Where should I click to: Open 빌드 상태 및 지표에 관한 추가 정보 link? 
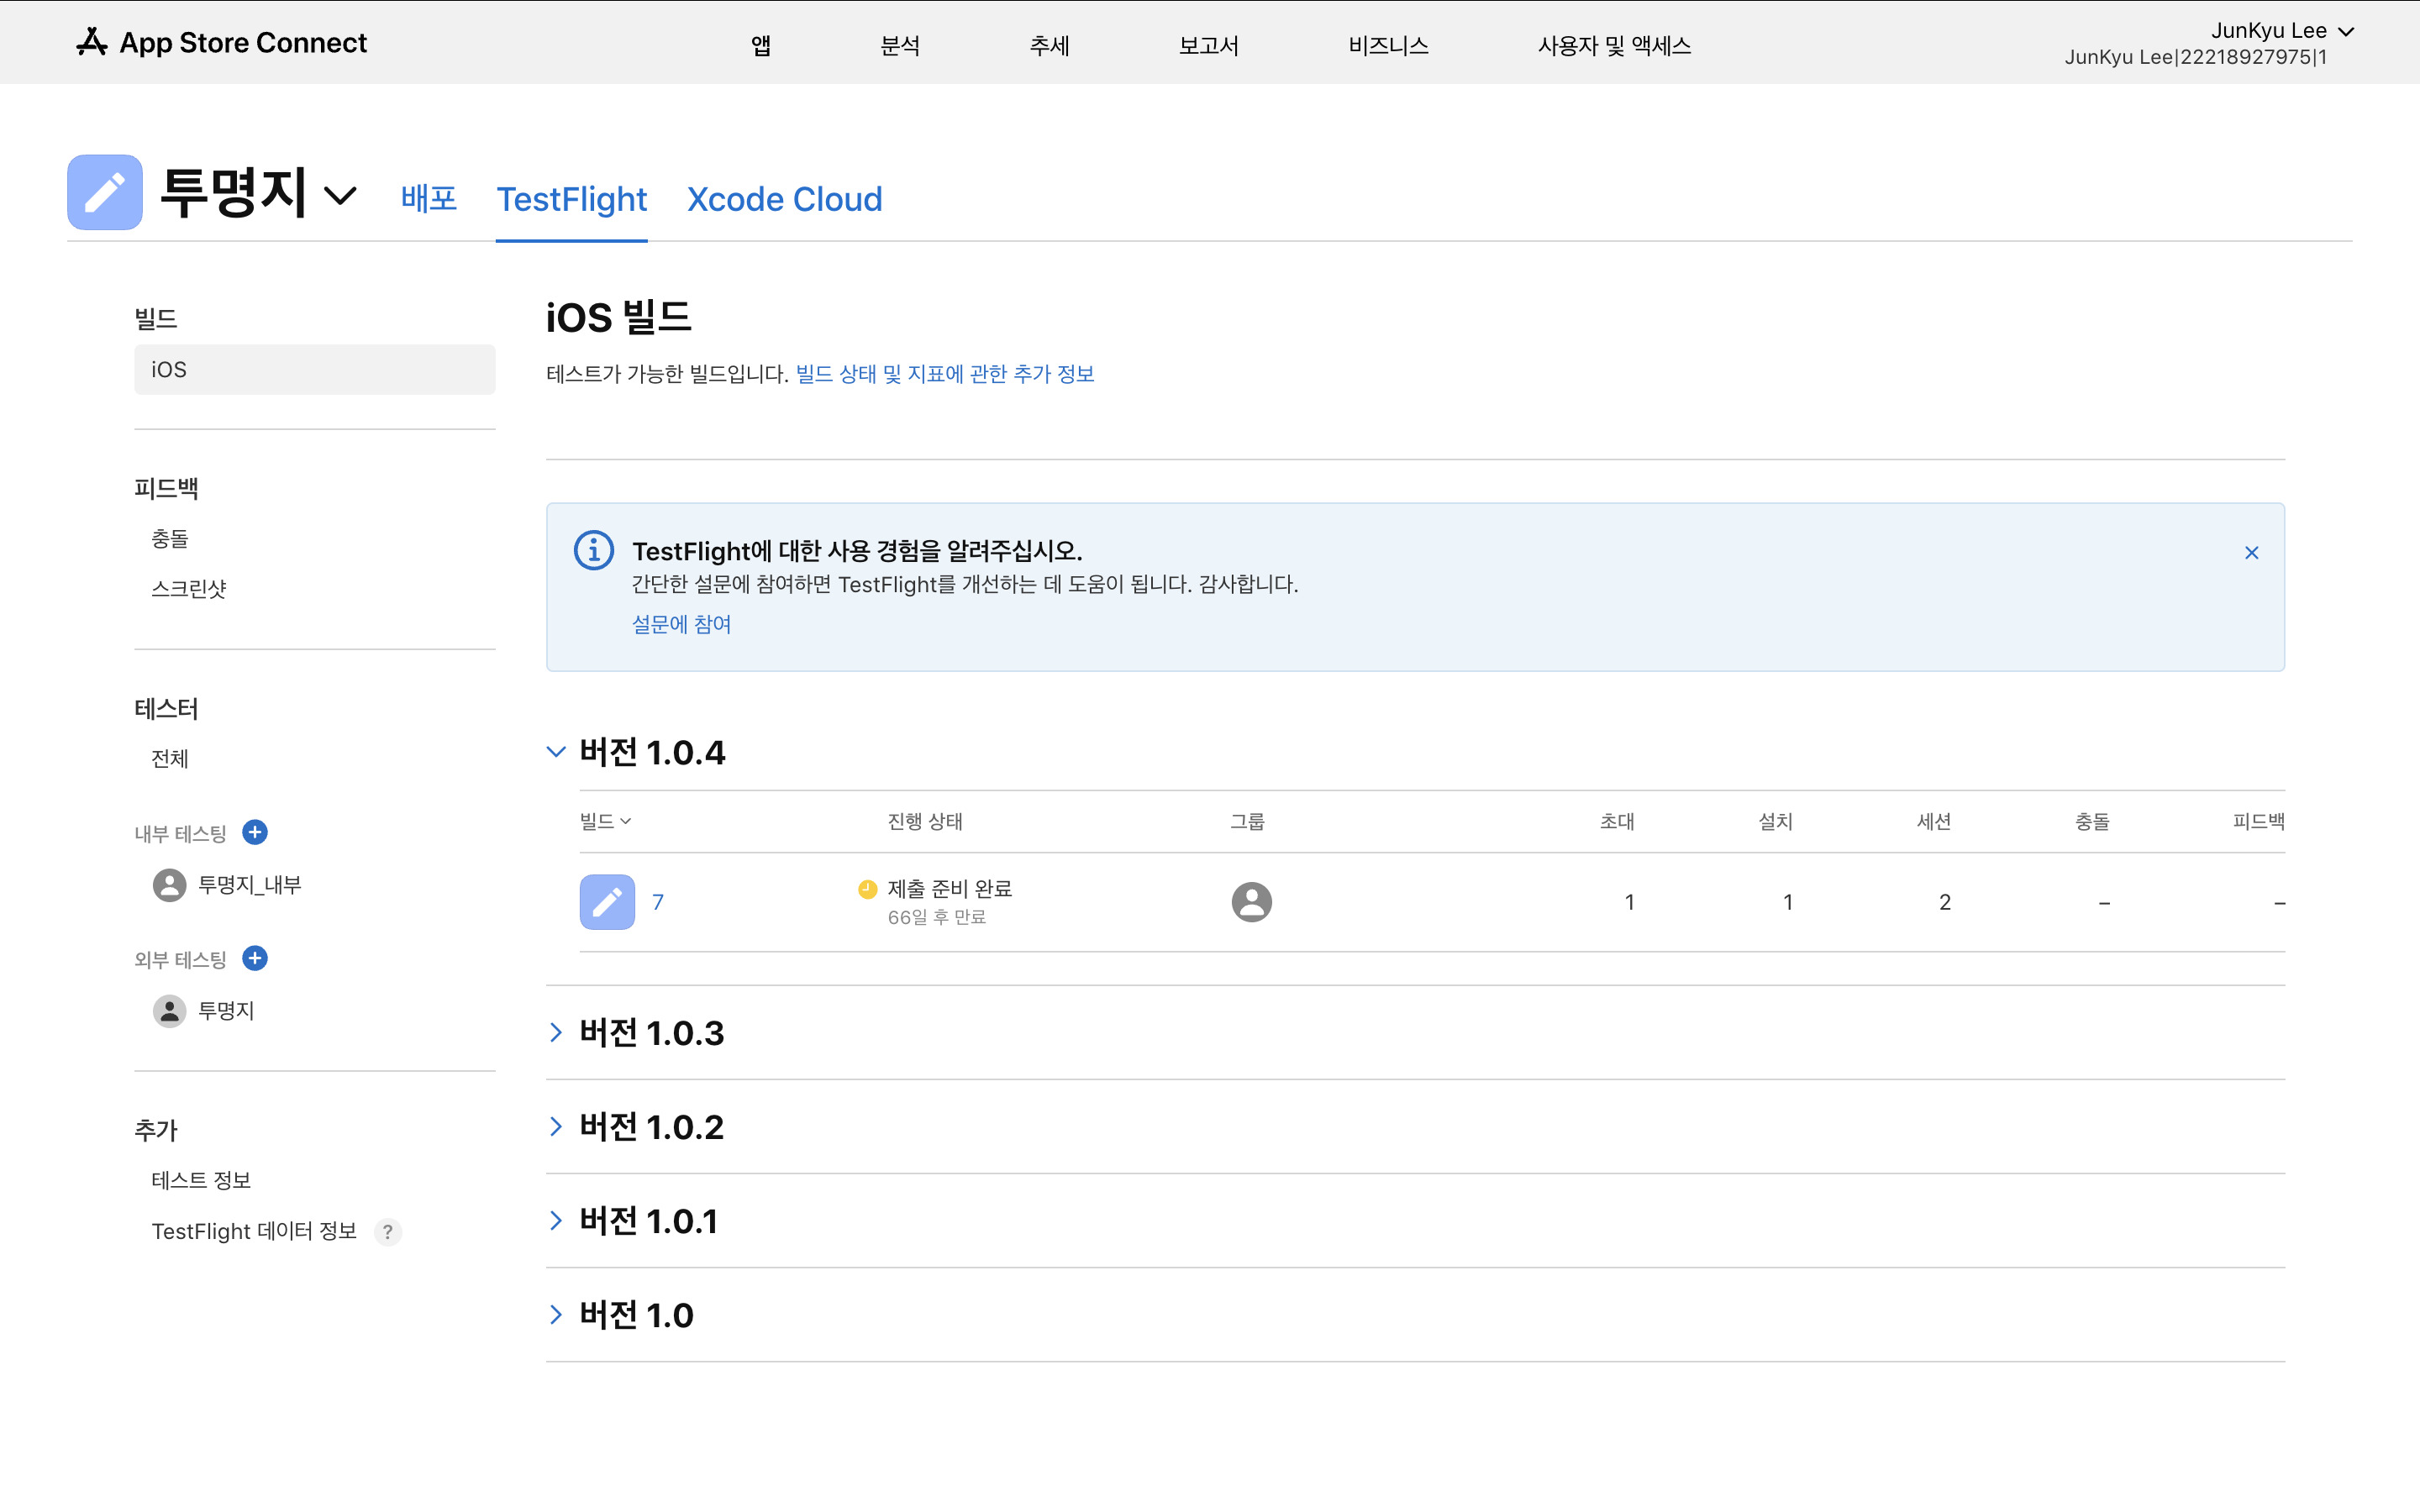click(945, 374)
